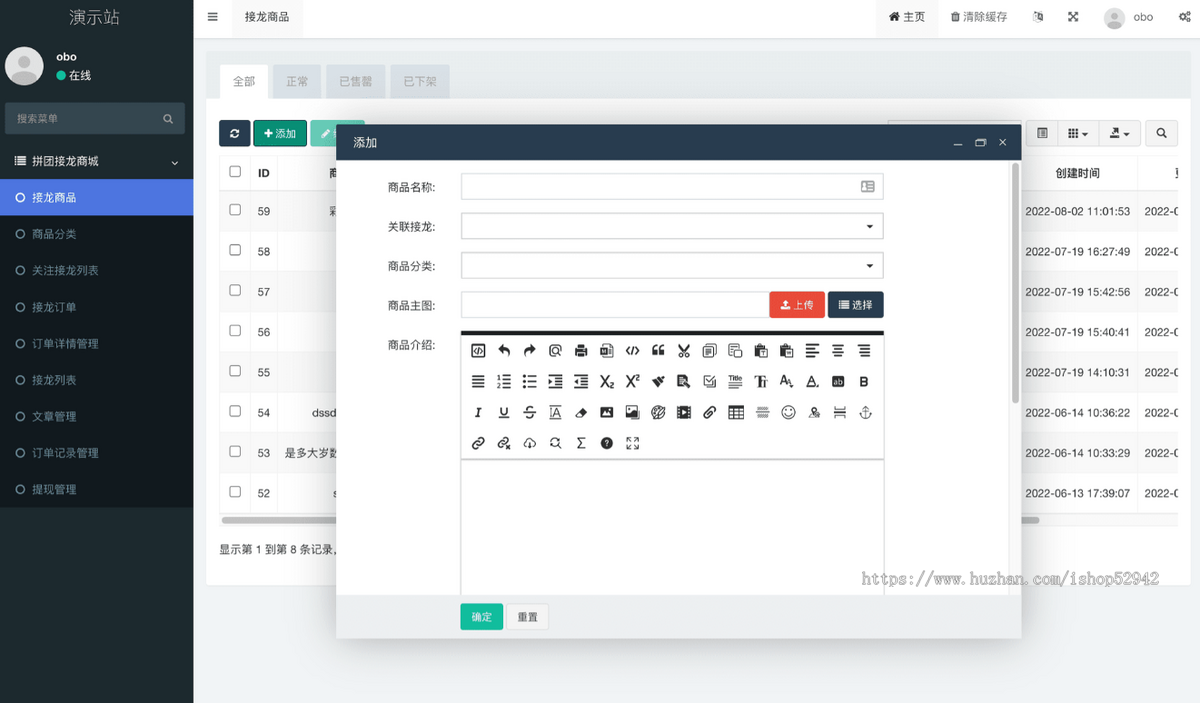The width and height of the screenshot is (1200, 703).
Task: Toggle HTML source view in editor
Action: (478, 351)
